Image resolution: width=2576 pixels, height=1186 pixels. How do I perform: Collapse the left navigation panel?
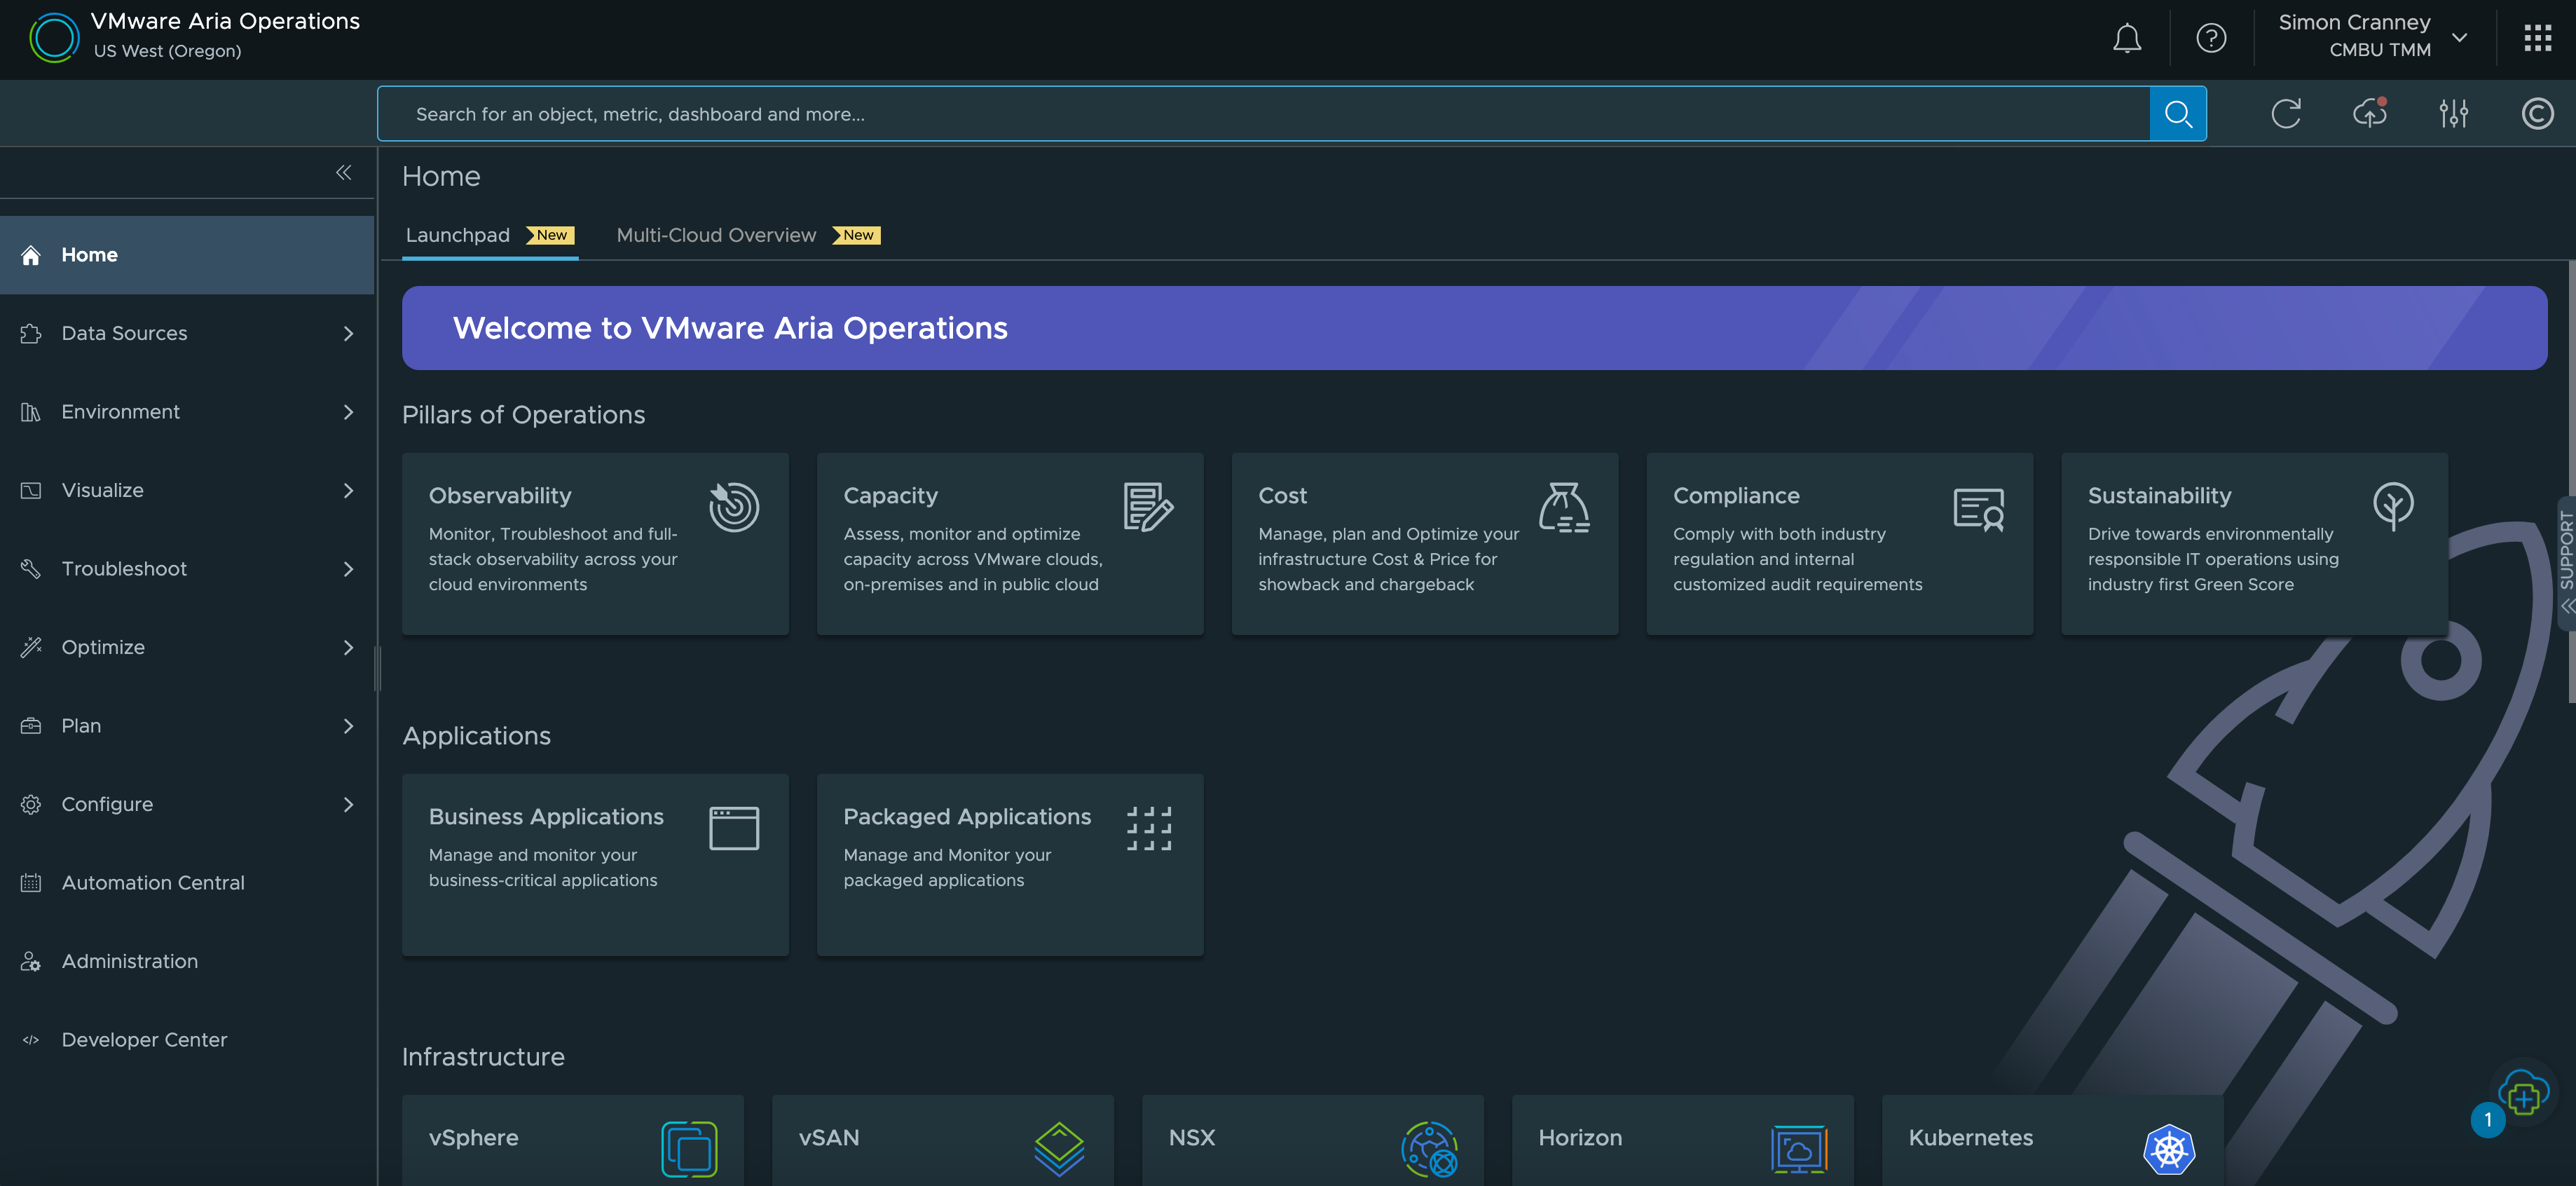pos(343,173)
